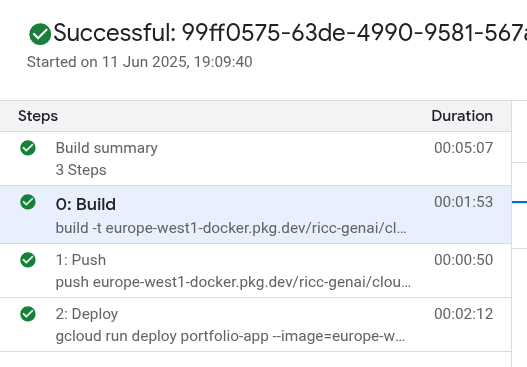Viewport: 527px width, 367px height.
Task: Click the 3 Steps subtitle
Action: [81, 170]
